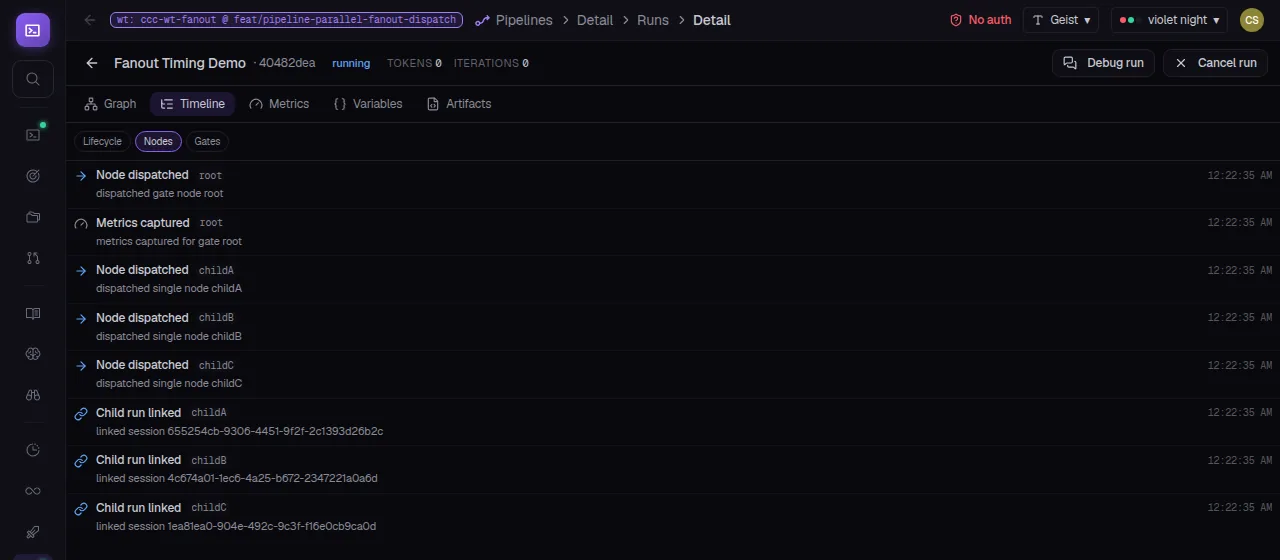Image resolution: width=1280 pixels, height=560 pixels.
Task: Open the rocket sidebar icon
Action: point(33,532)
